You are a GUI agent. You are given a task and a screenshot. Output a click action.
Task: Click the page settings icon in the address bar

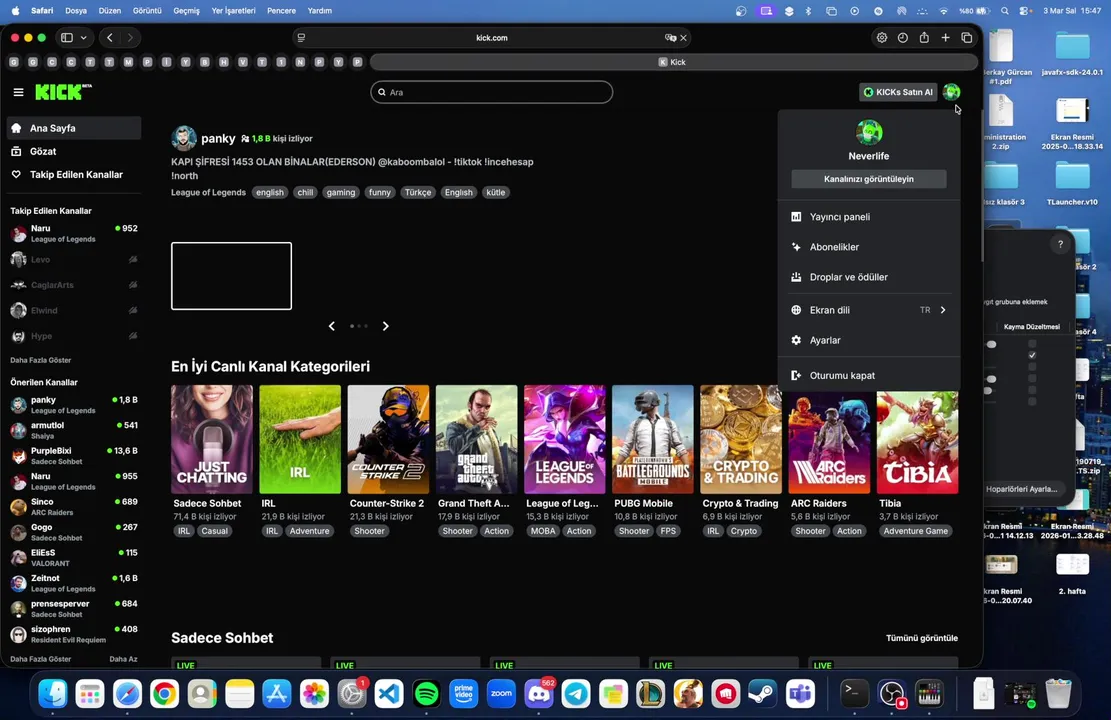[301, 38]
